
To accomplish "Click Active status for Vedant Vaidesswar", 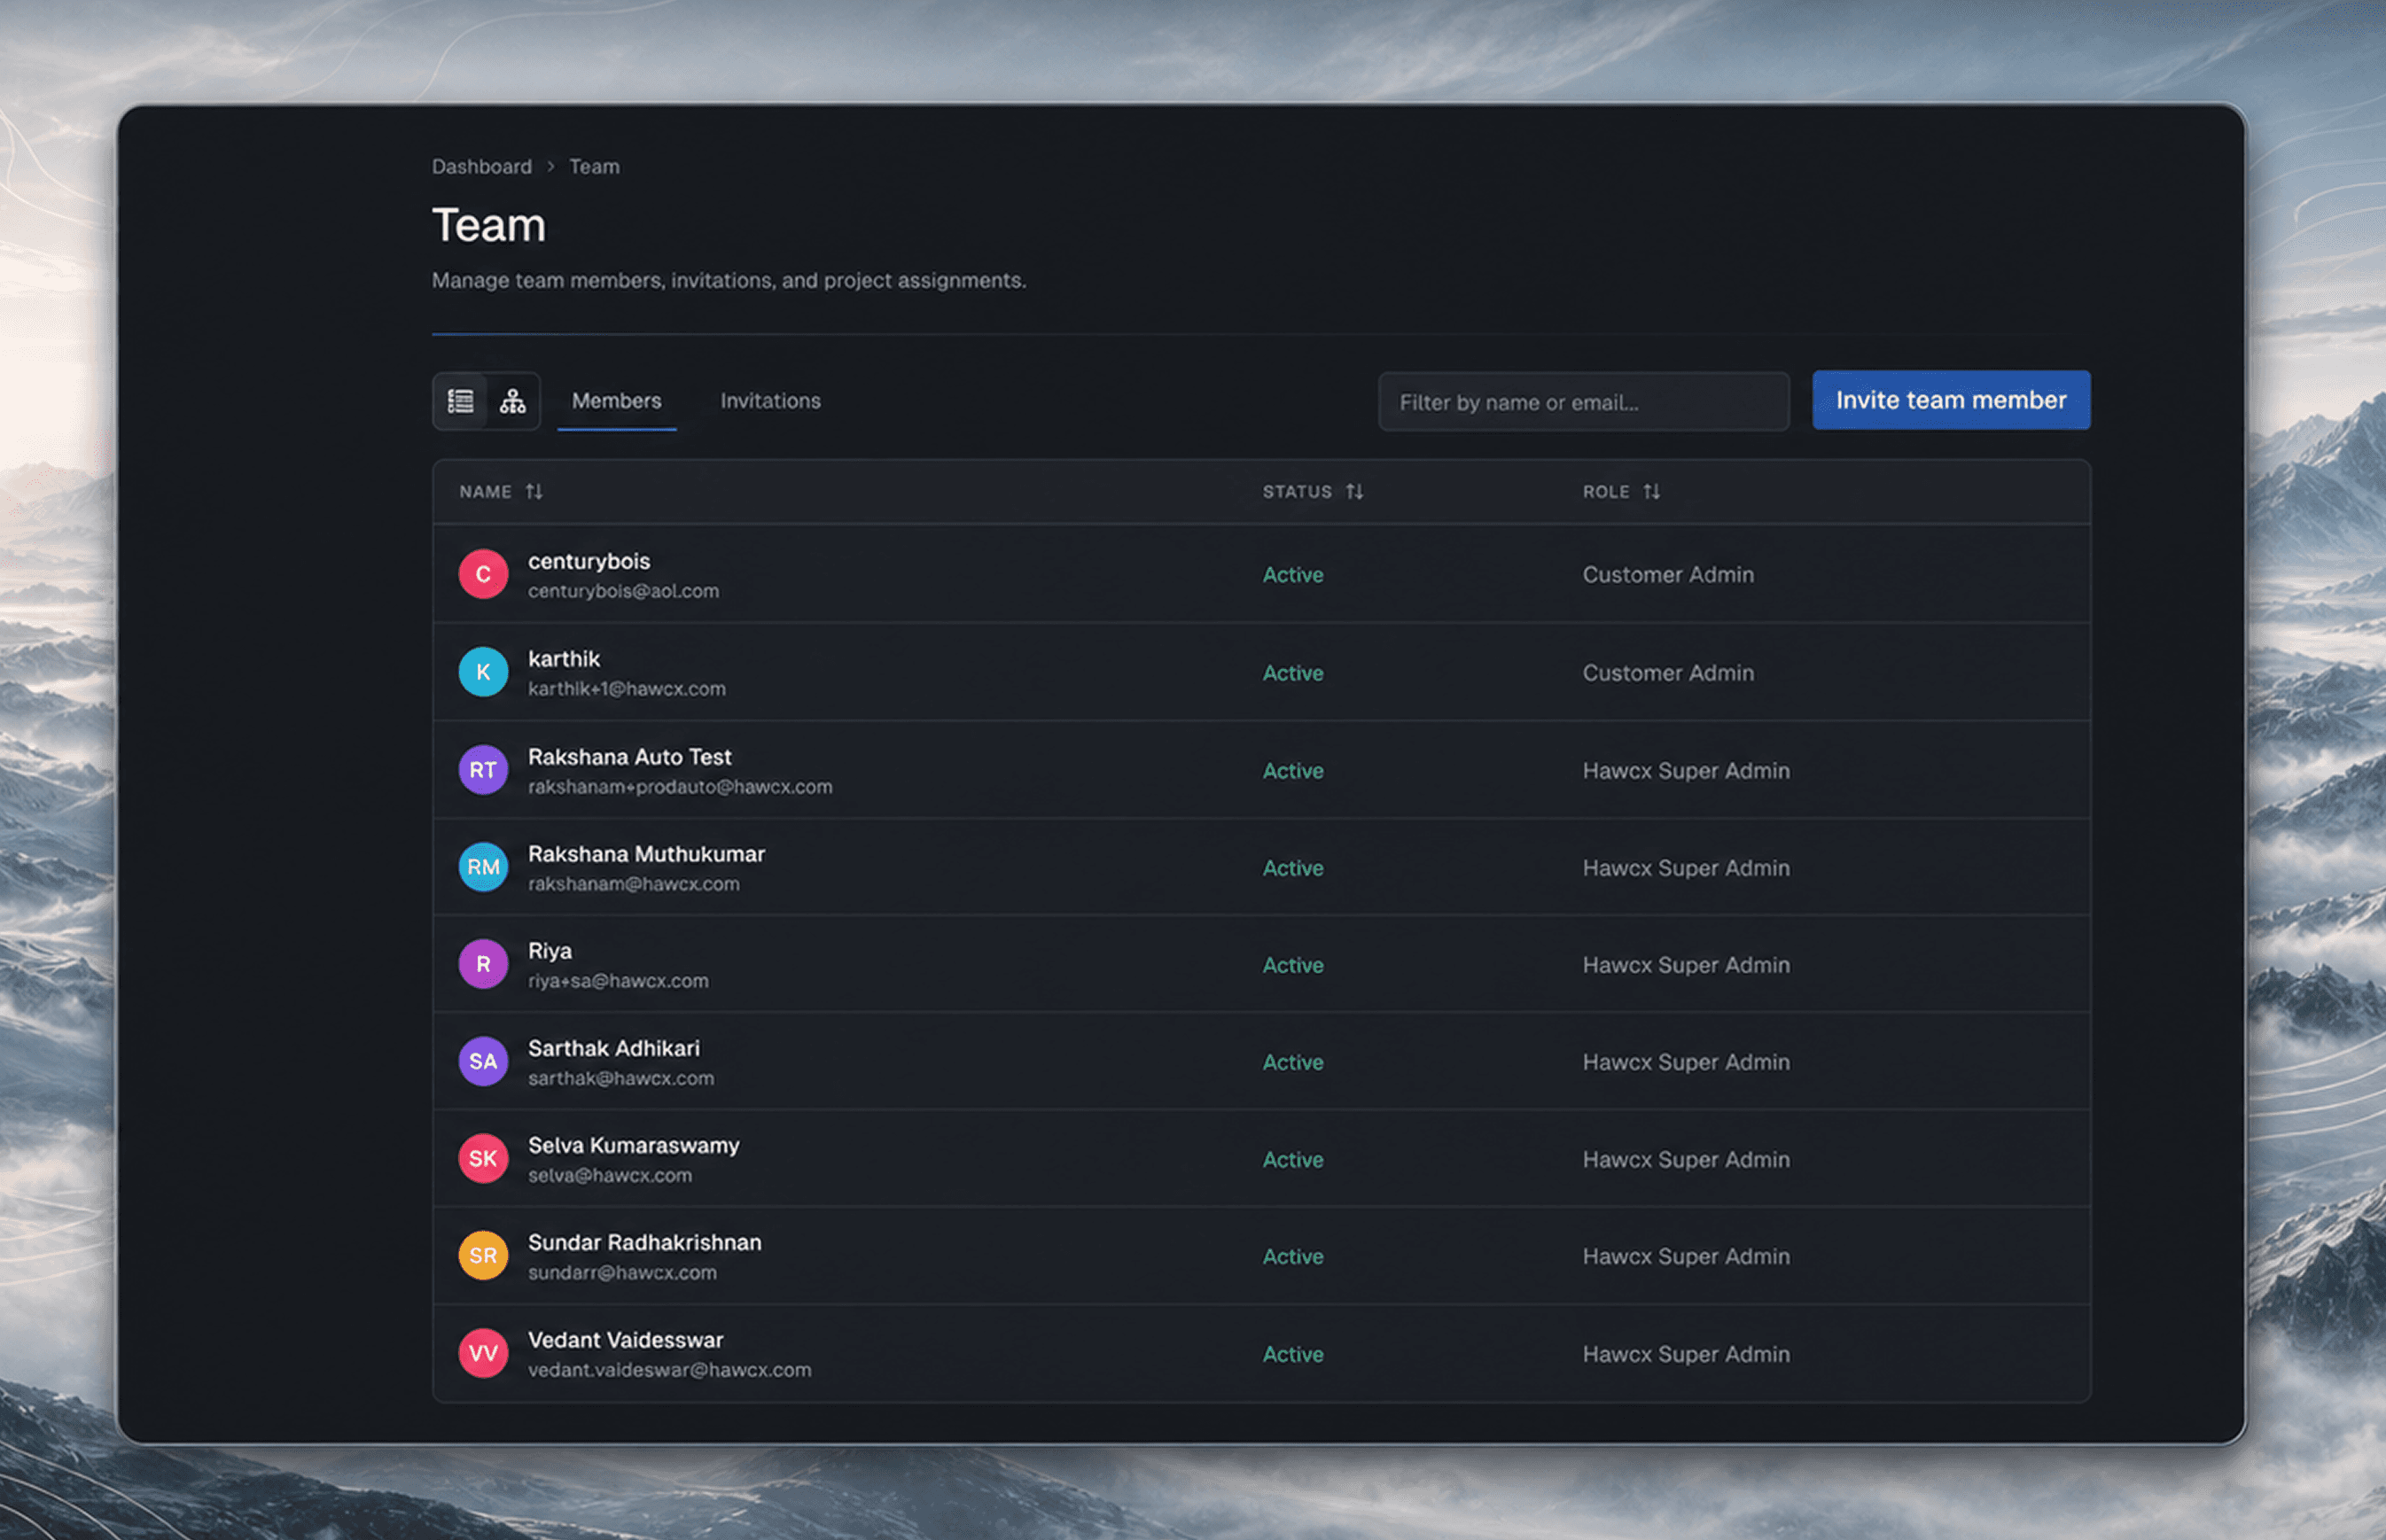I will pos(1293,1354).
